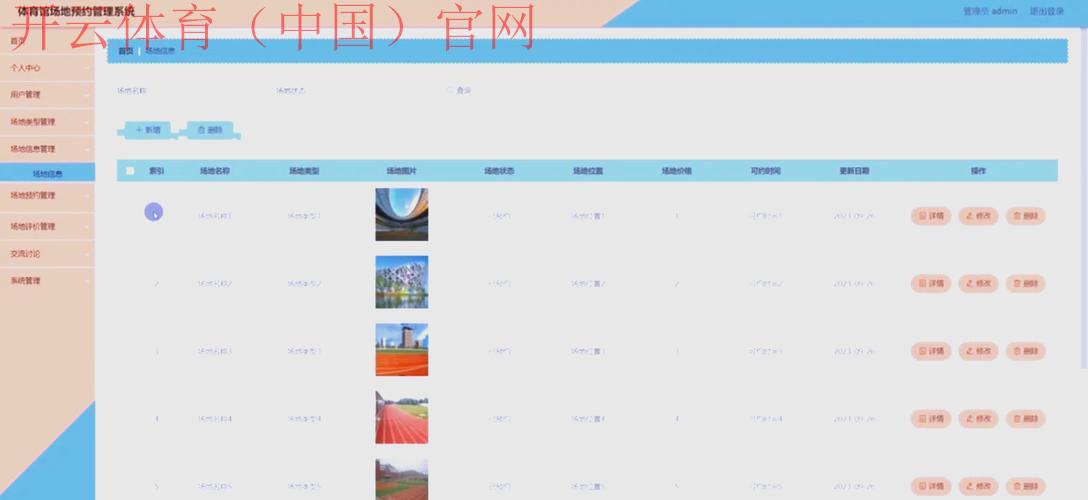Screen dimensions: 1088x500
Task: Click 删除 for row 场地名称5
Action: point(1026,486)
